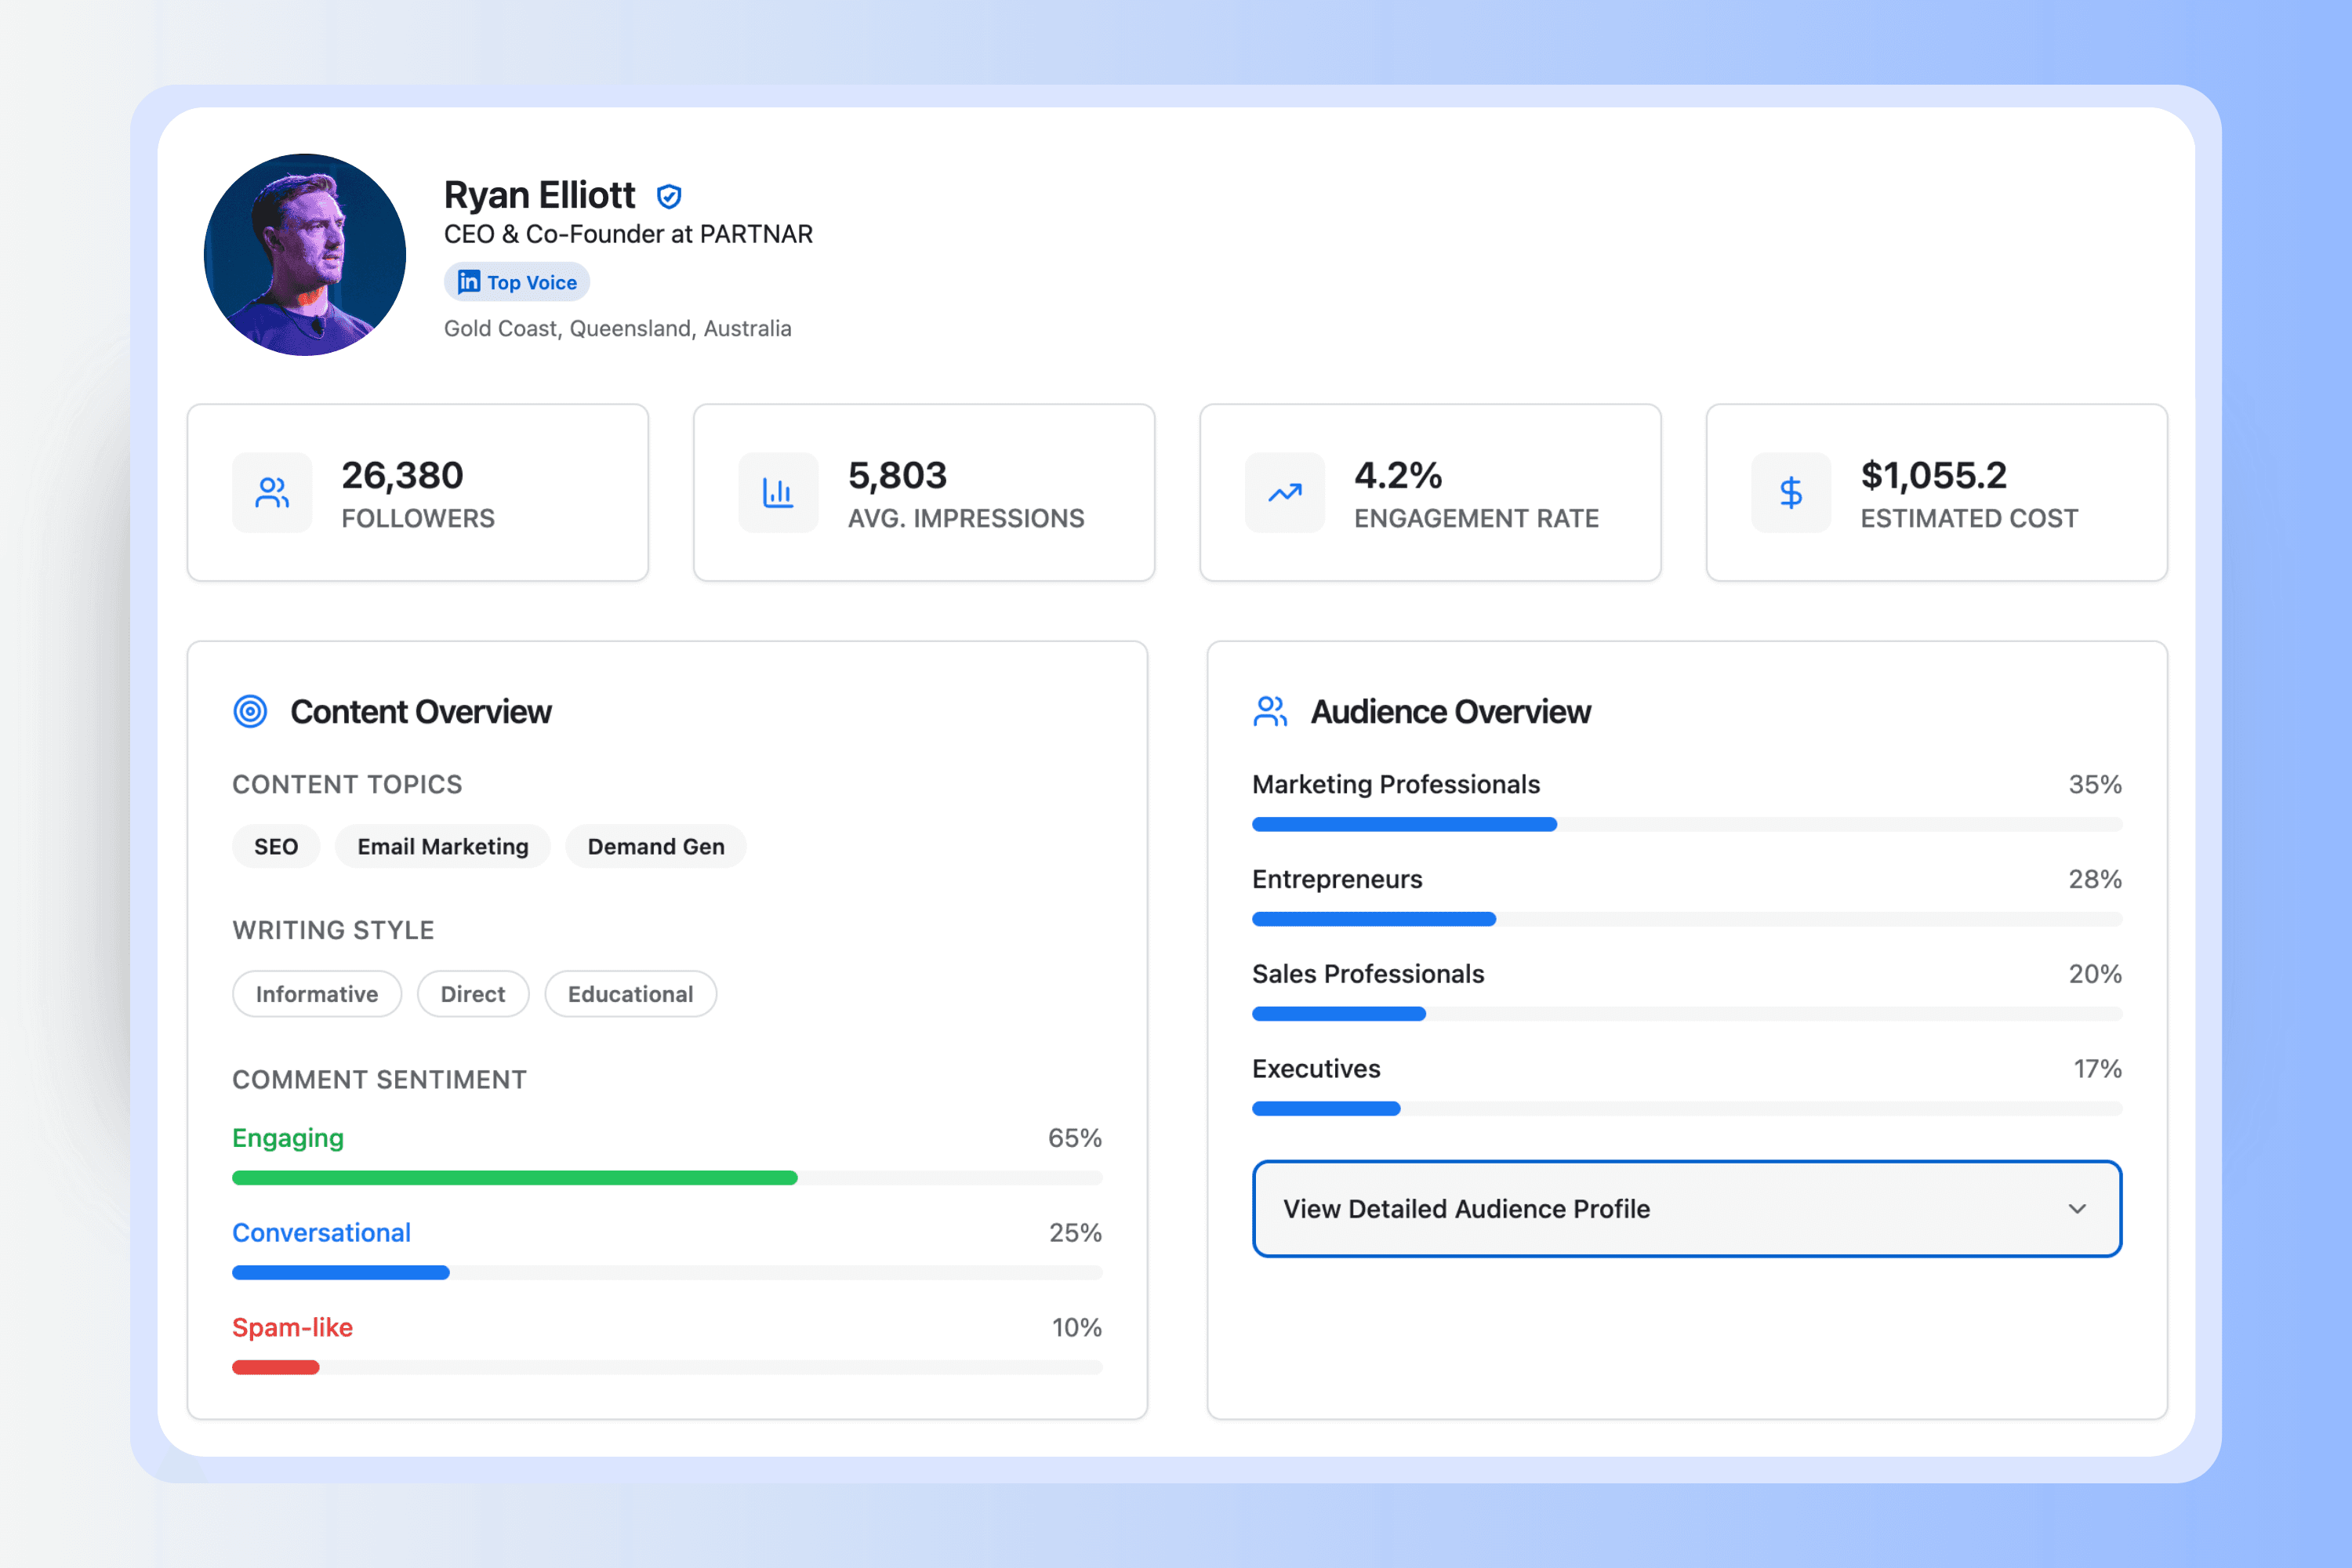Click the target icon beside Content Overview
Viewport: 2352px width, 1568px height.
point(250,712)
